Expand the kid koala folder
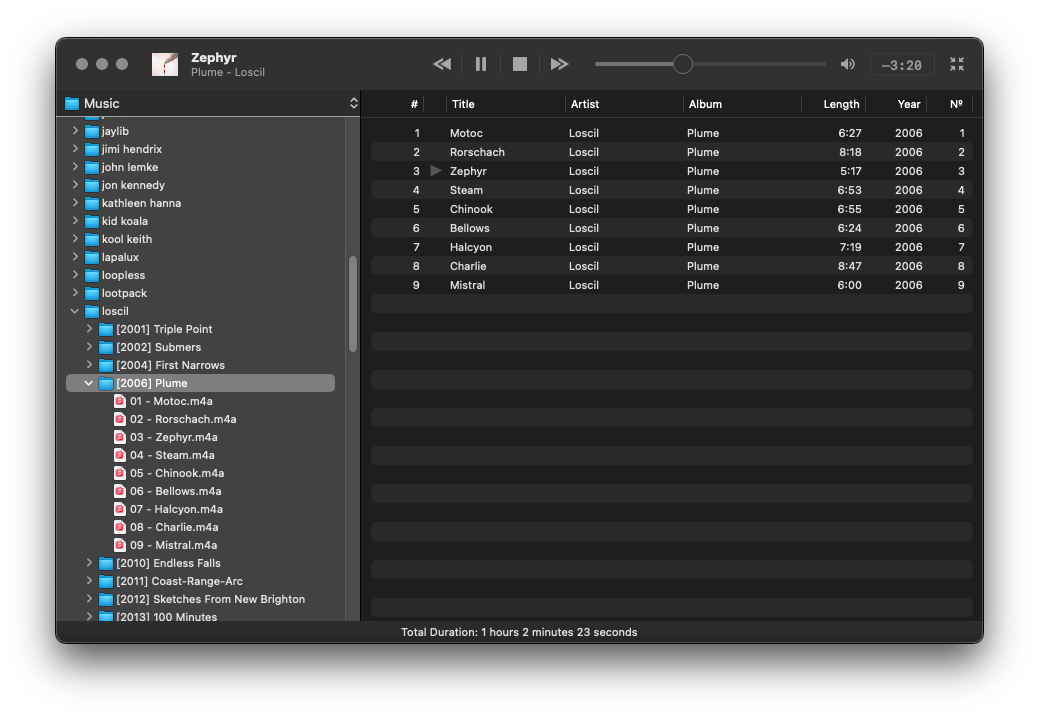The width and height of the screenshot is (1039, 717). coord(76,221)
